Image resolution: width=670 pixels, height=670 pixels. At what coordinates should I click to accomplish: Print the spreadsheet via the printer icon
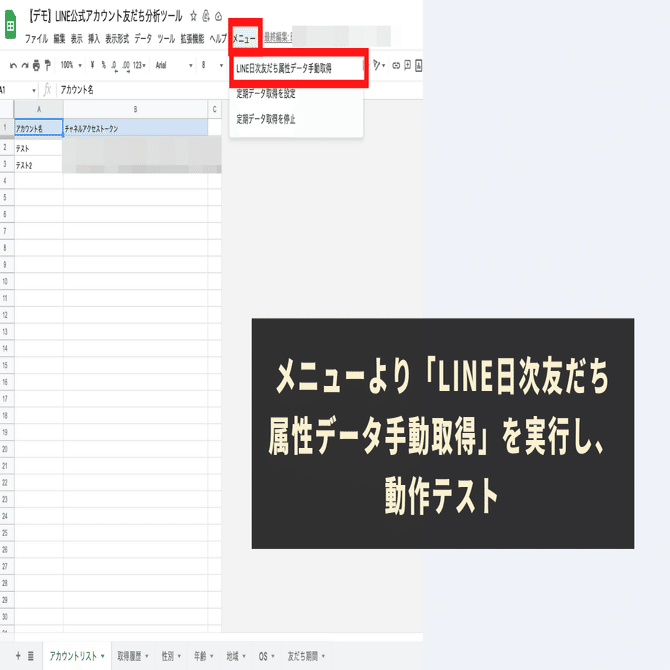tap(36, 65)
